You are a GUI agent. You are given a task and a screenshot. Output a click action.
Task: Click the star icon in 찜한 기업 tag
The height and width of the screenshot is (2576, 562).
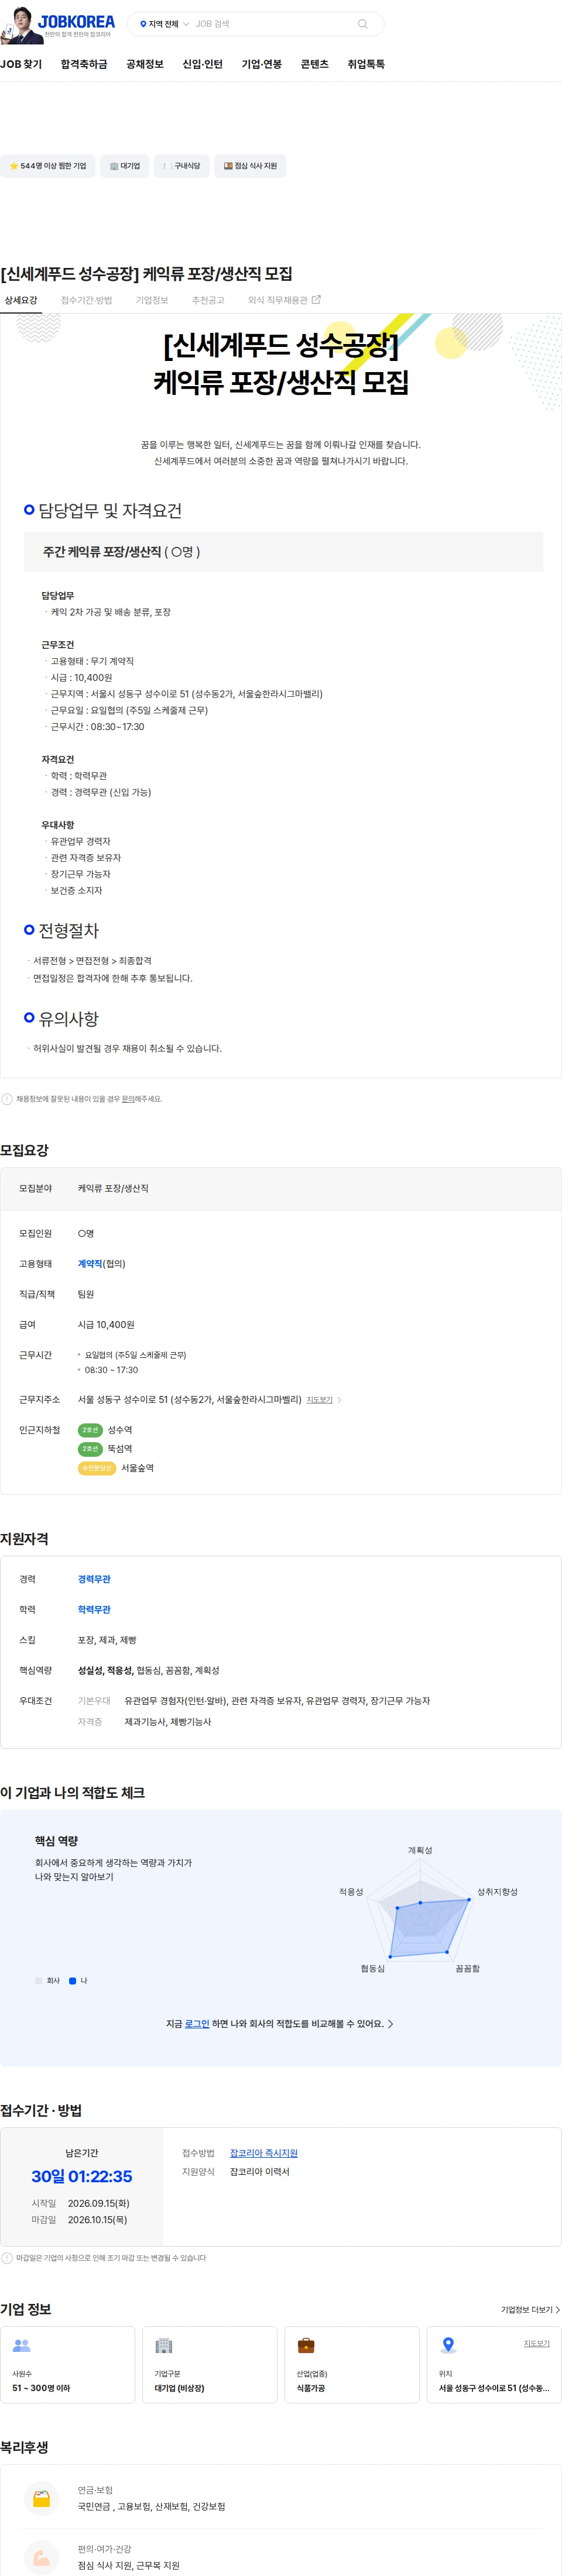coord(14,166)
